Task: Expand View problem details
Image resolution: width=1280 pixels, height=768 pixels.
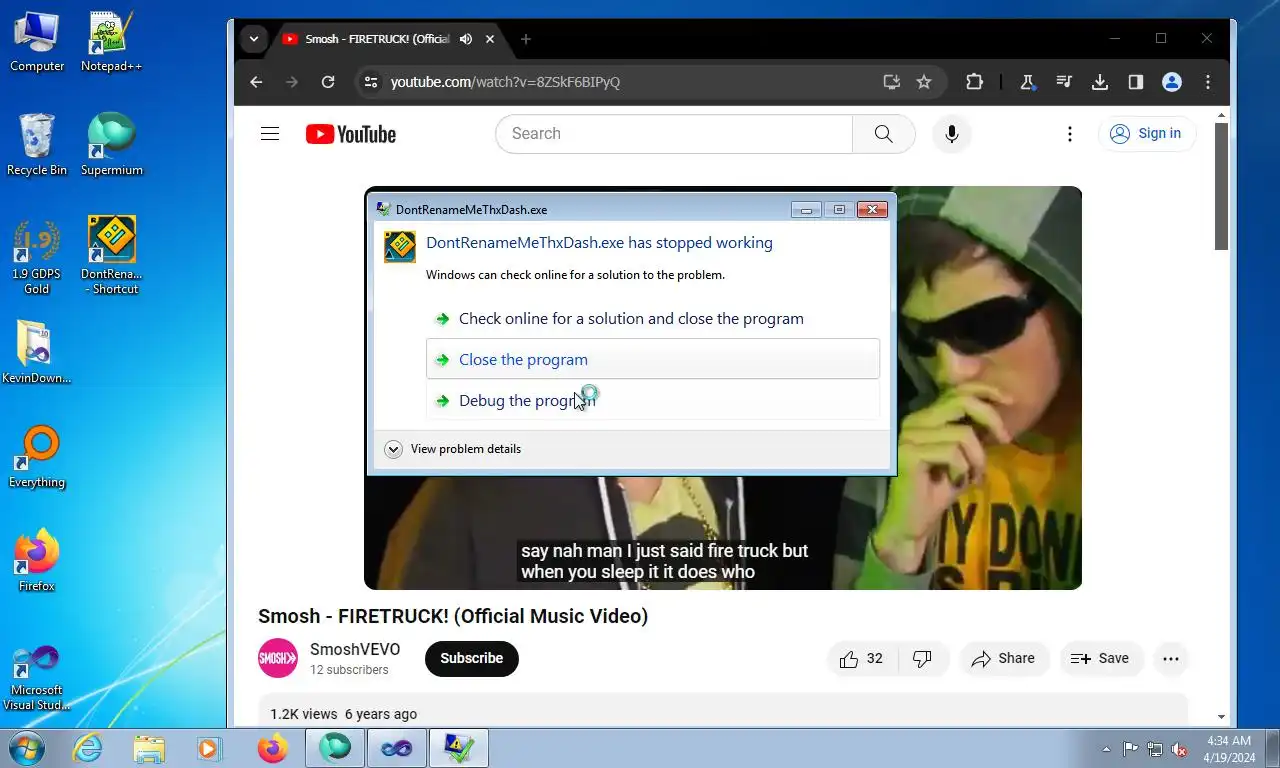Action: point(453,449)
